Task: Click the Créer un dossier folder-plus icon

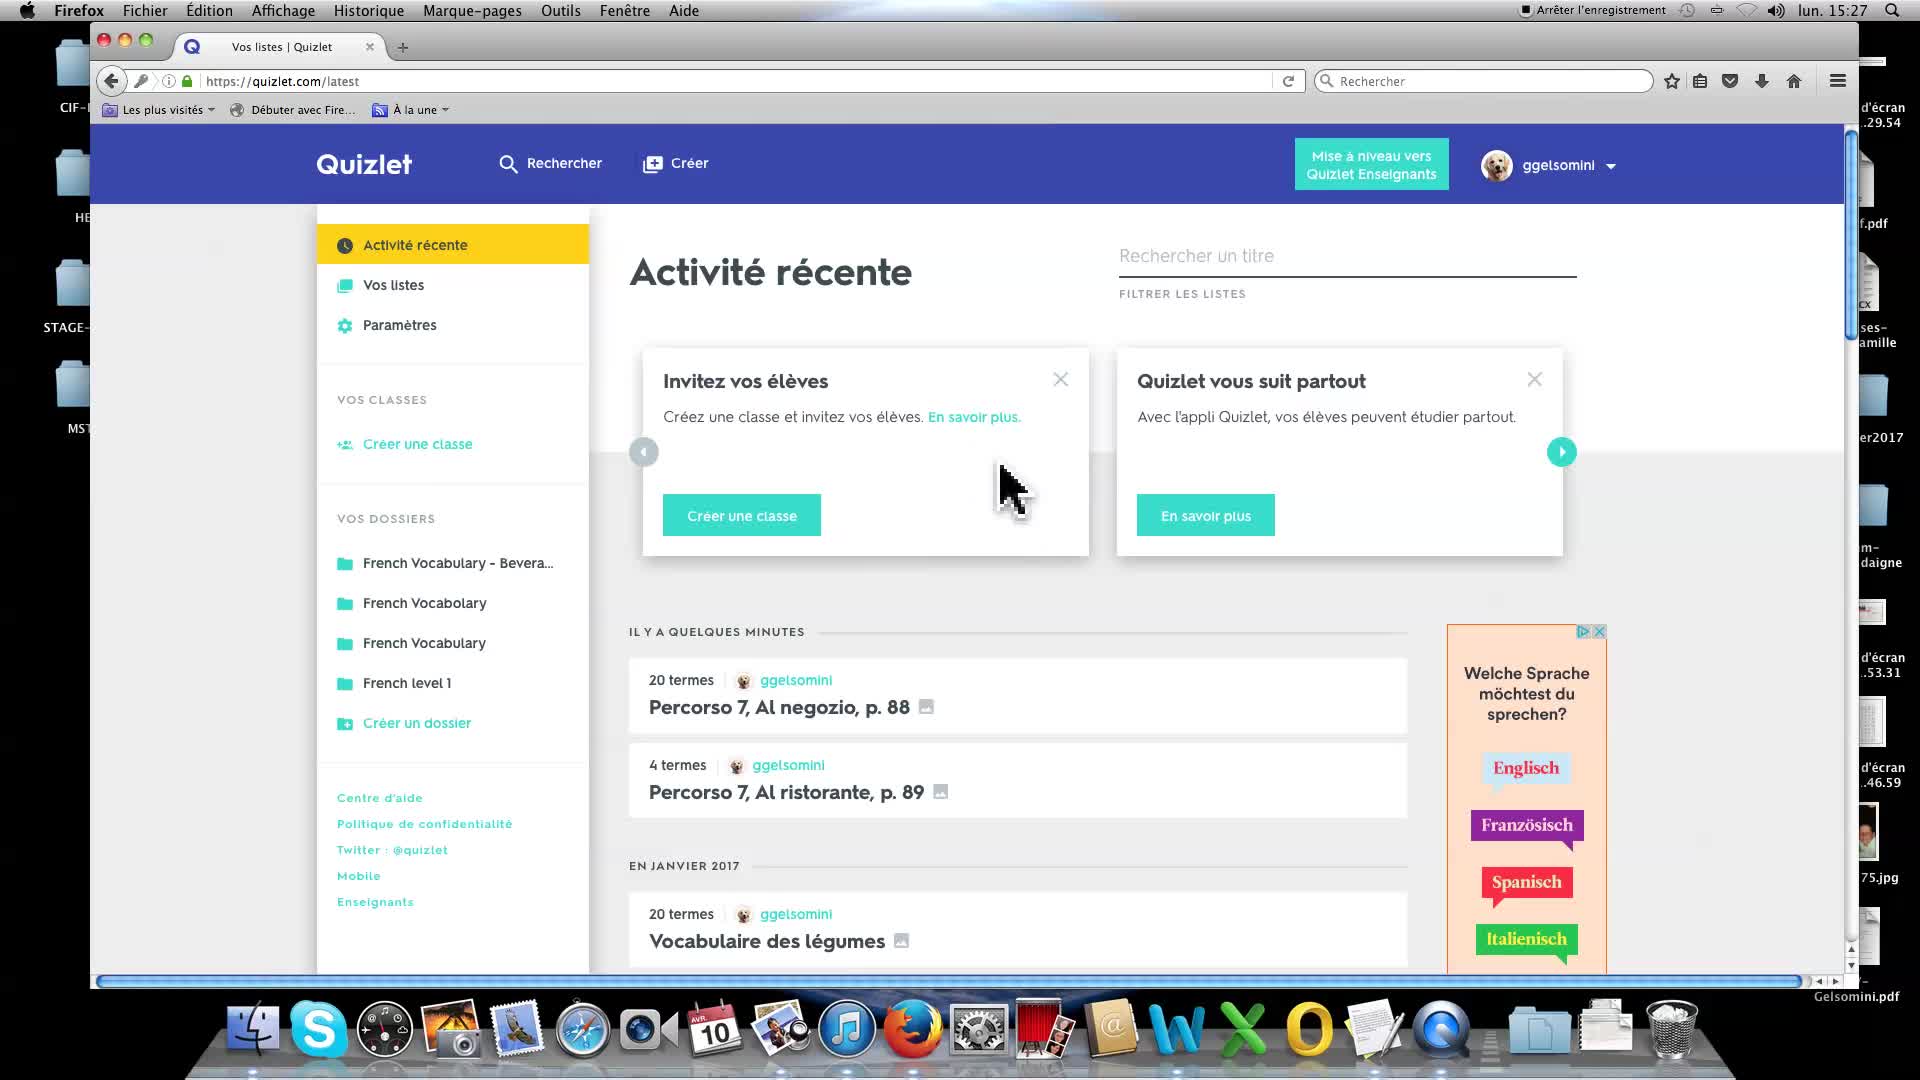Action: [x=345, y=724]
